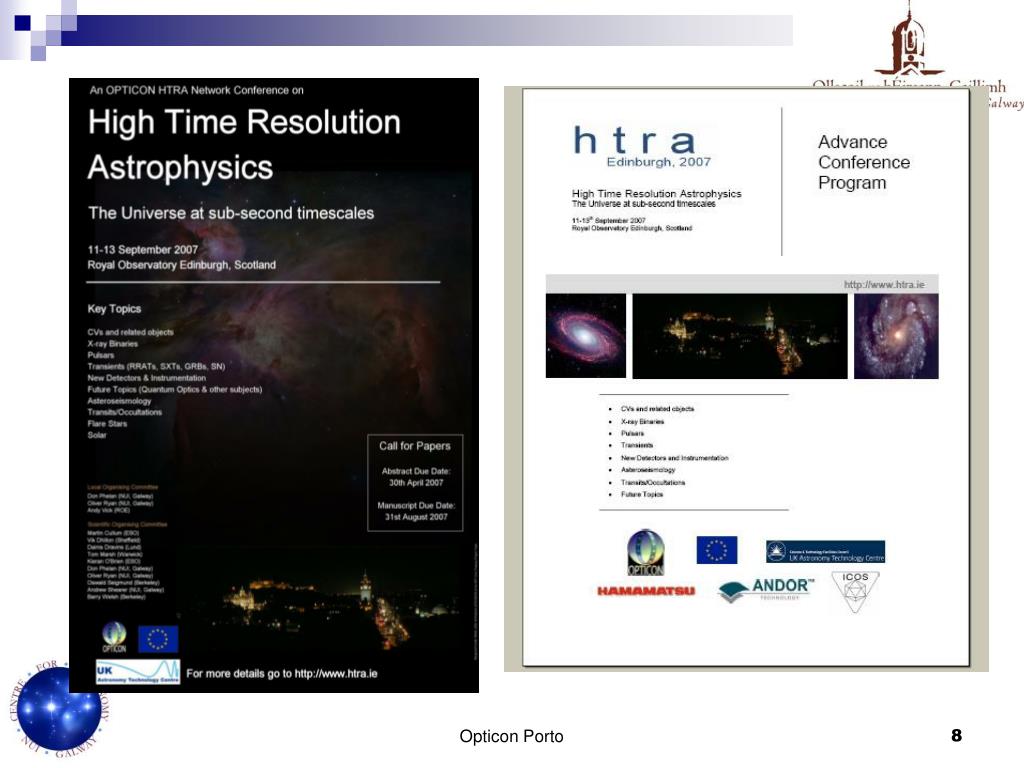Click the Centre for Astronomy NUI Galway logo

pyautogui.click(x=59, y=709)
